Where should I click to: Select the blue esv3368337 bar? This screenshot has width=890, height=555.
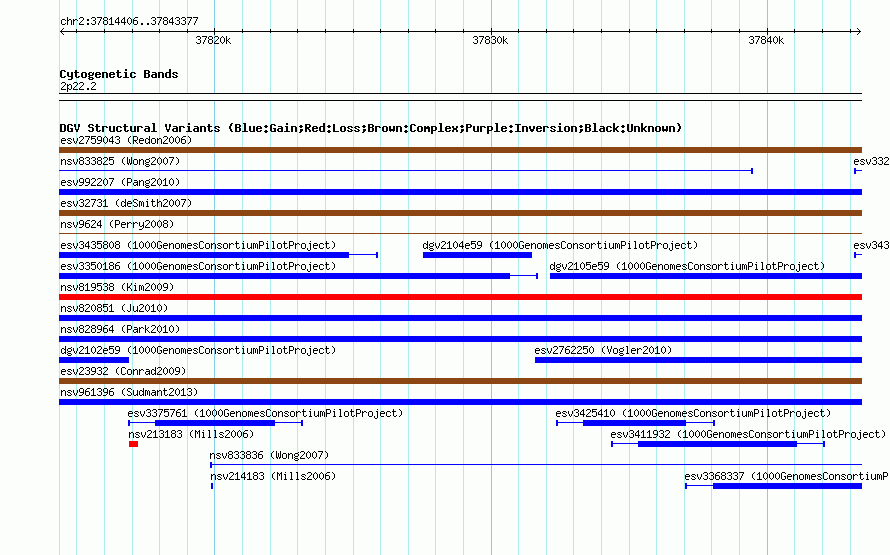point(774,486)
